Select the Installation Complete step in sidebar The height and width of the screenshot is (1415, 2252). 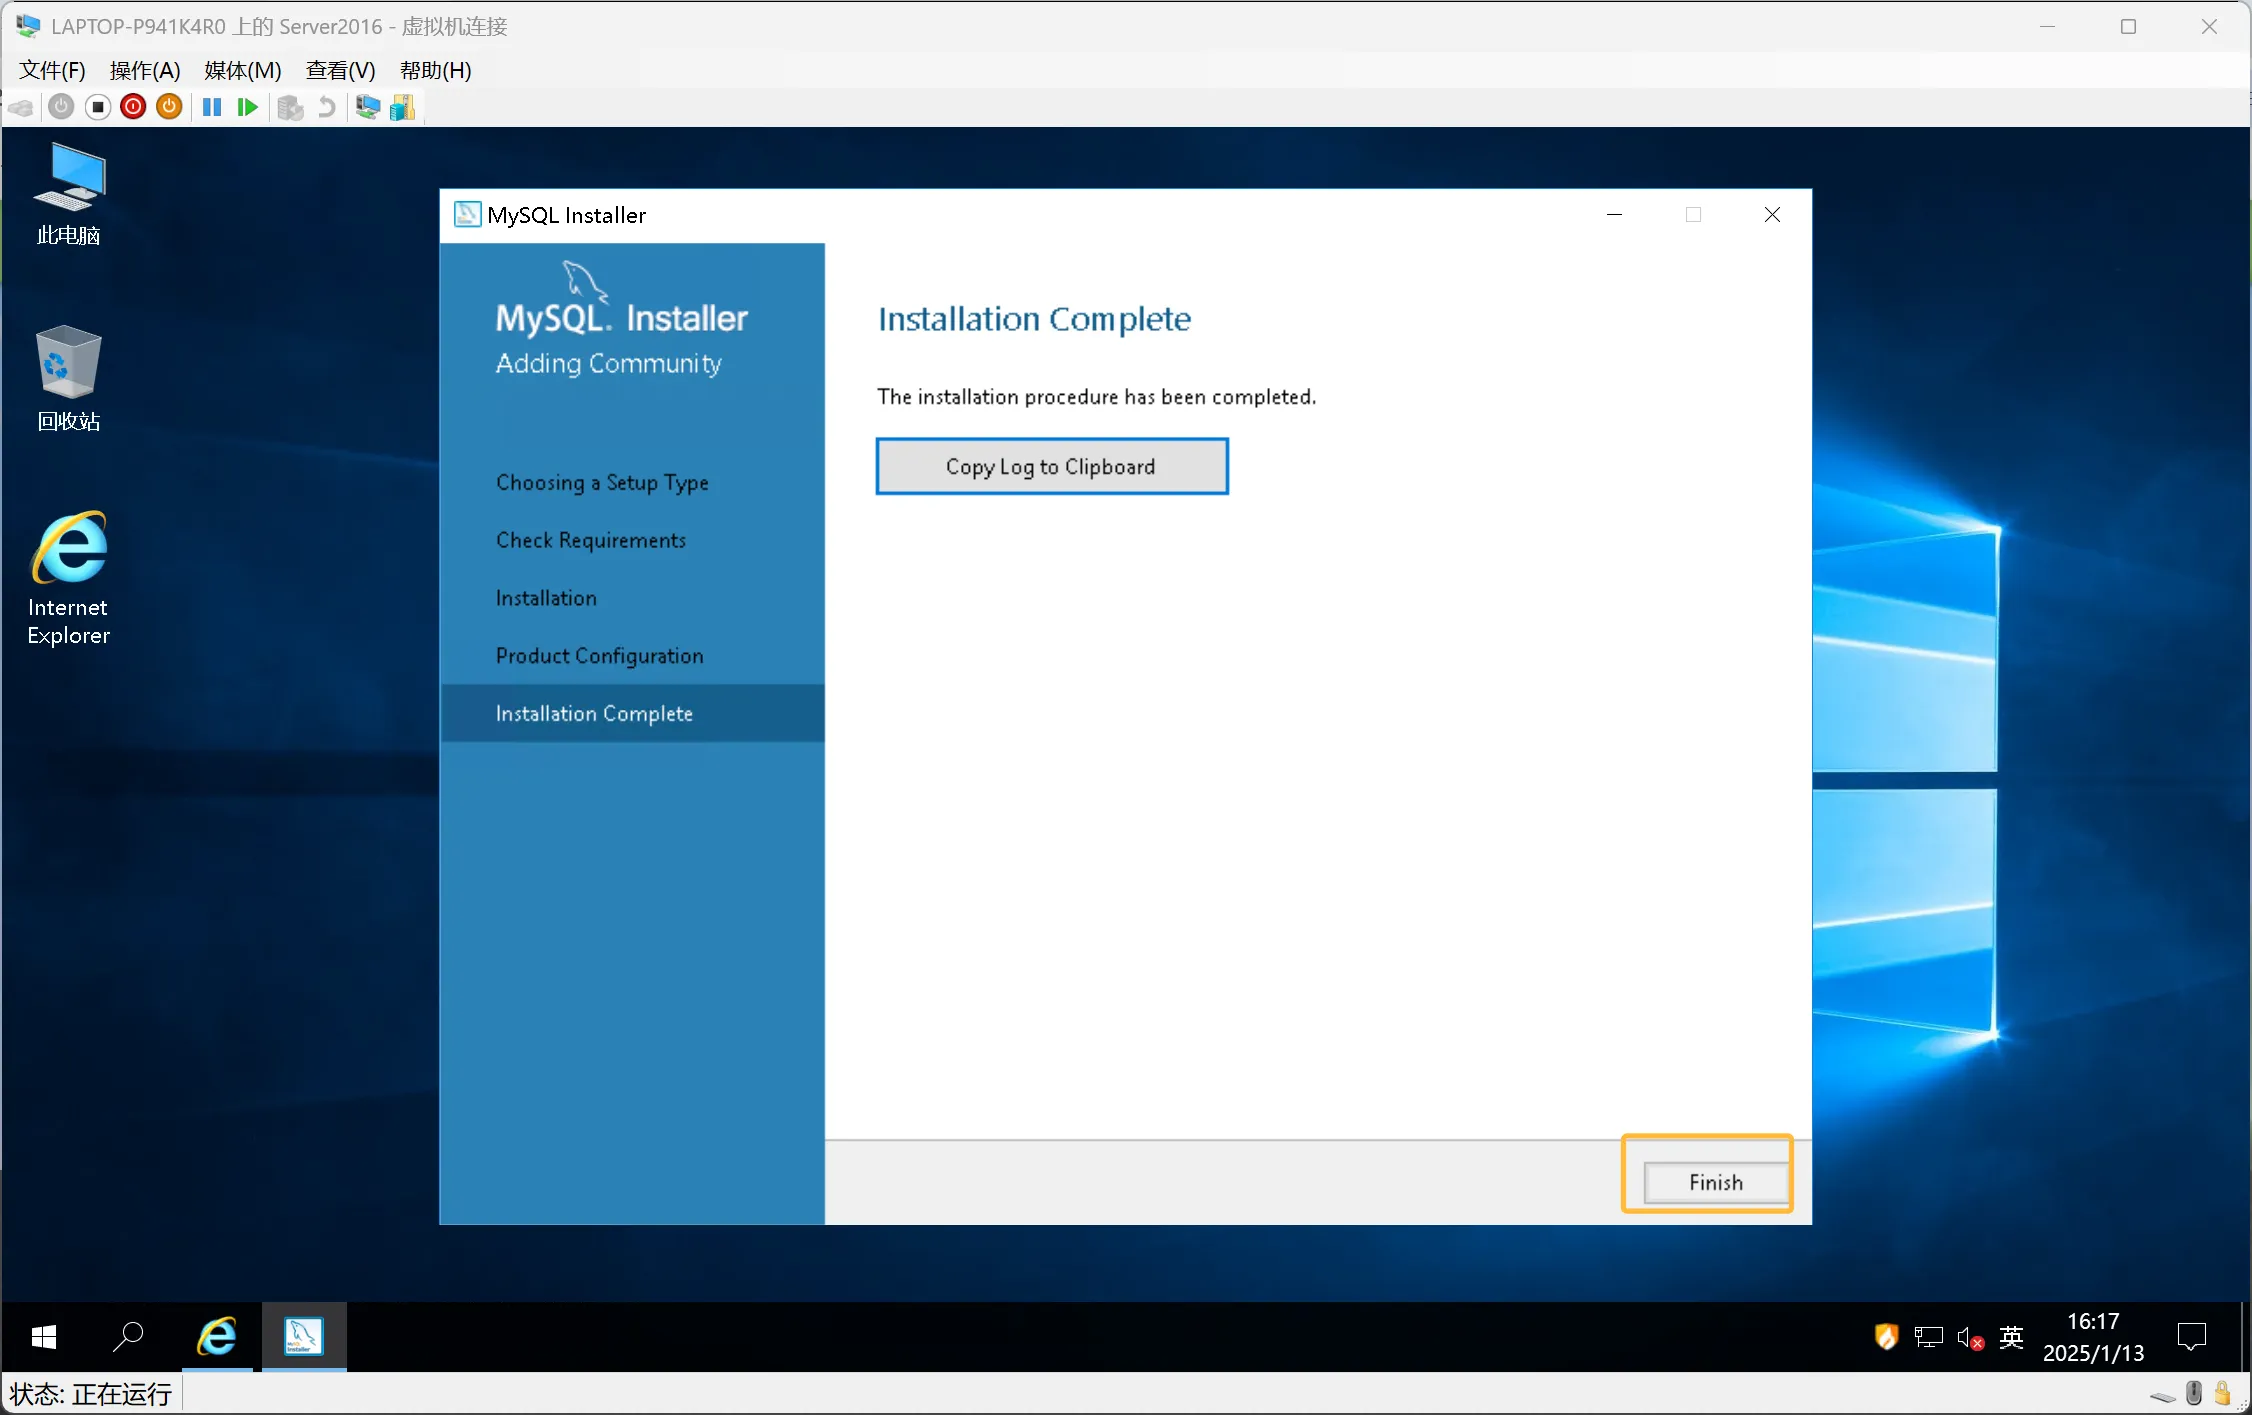593,712
